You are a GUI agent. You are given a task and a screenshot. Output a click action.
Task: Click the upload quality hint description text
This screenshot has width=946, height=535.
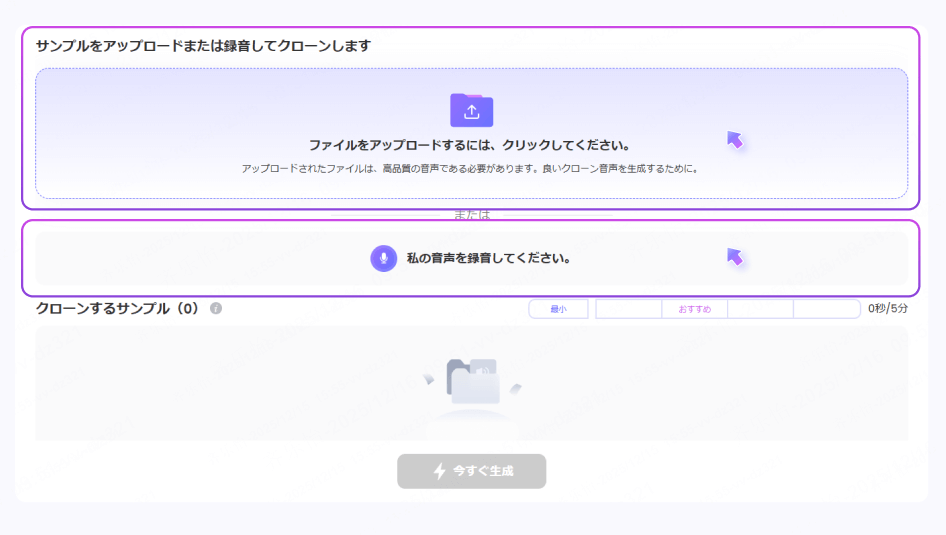point(470,169)
